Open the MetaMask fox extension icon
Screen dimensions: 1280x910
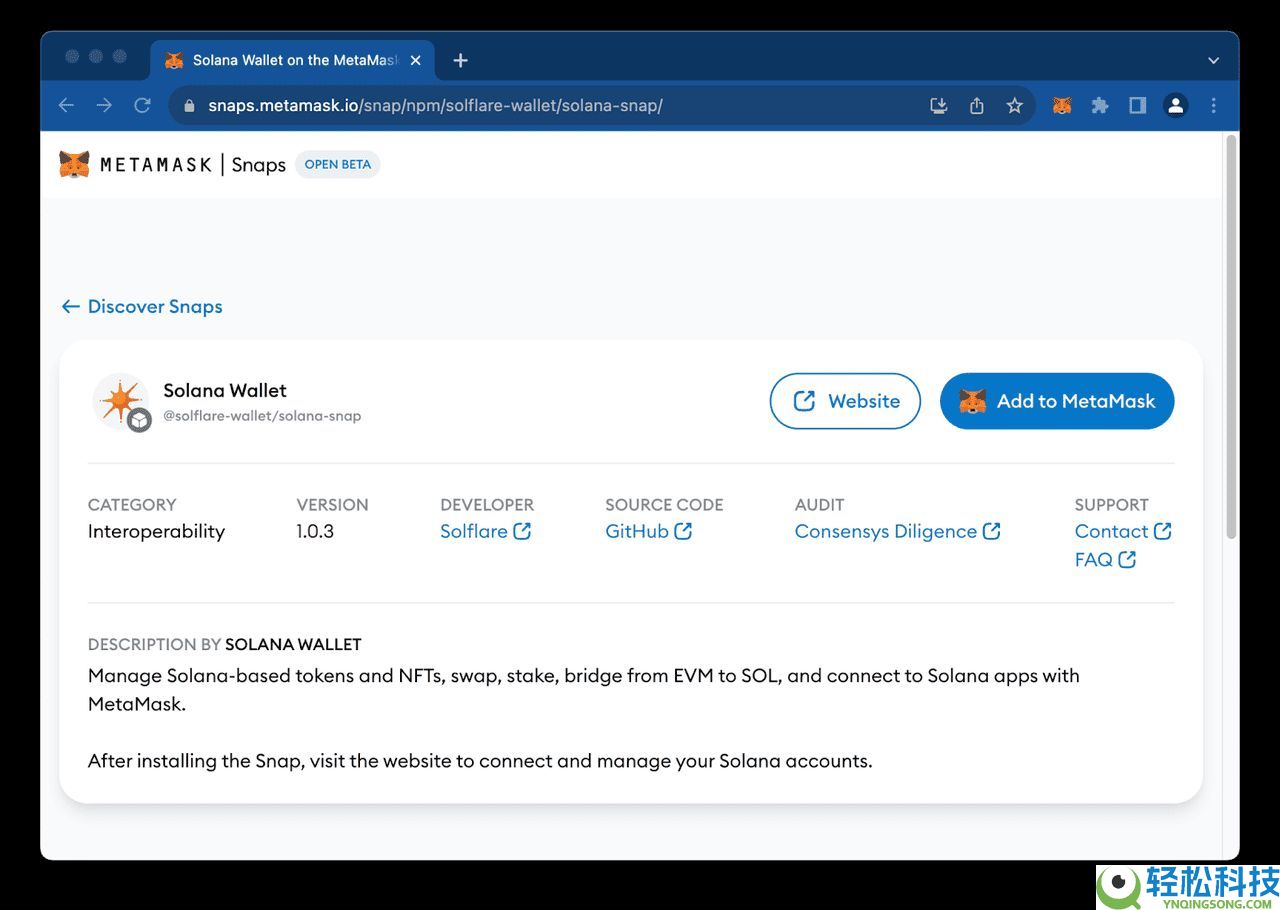pyautogui.click(x=1062, y=105)
